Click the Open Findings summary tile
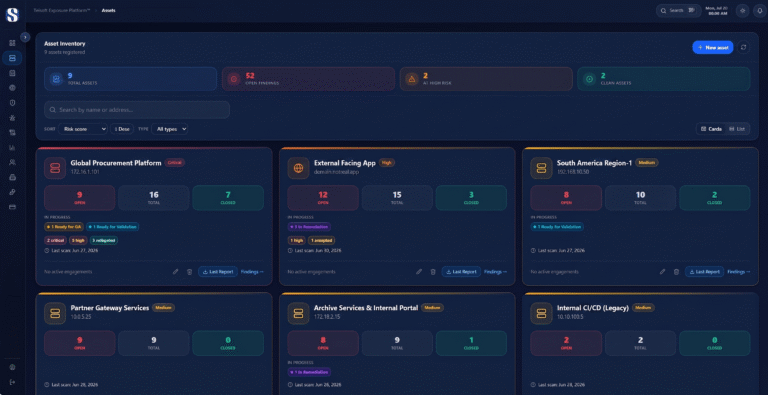 pyautogui.click(x=308, y=79)
